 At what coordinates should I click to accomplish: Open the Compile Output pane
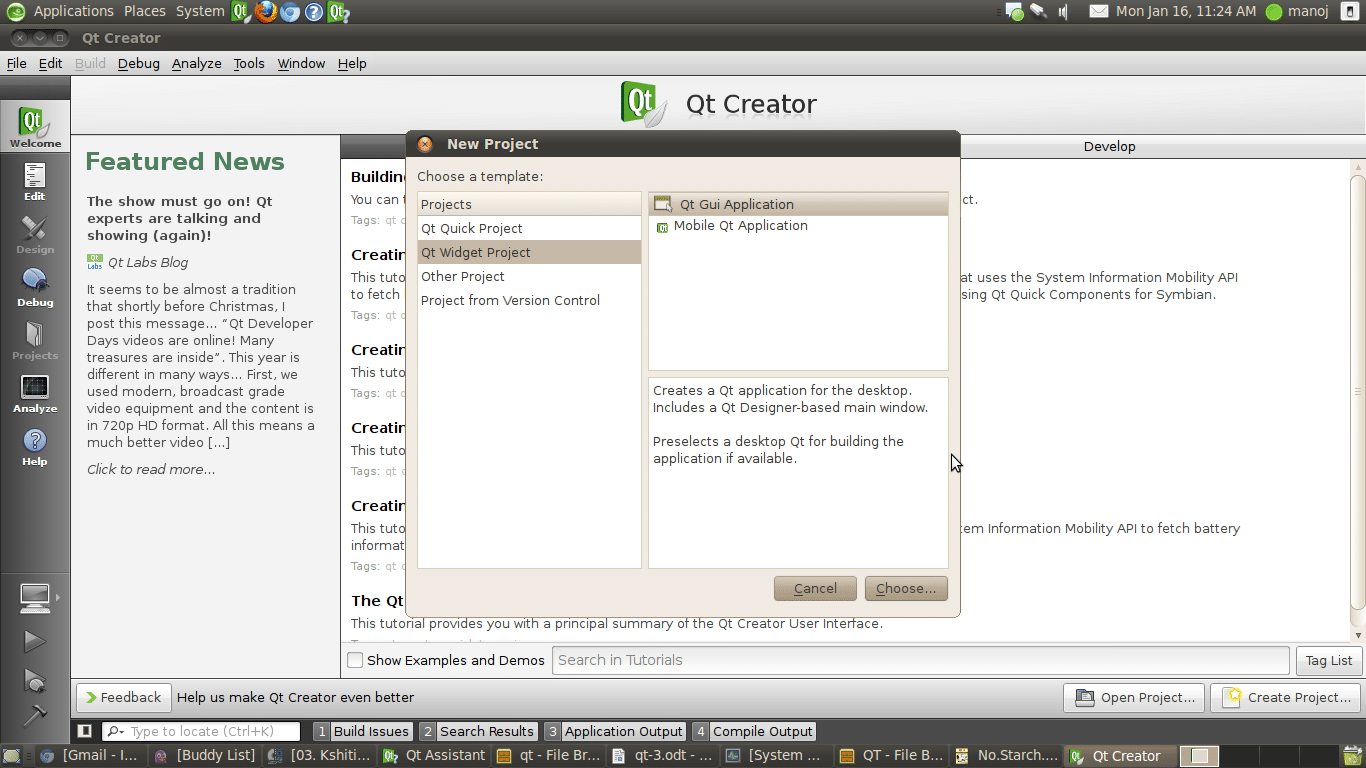click(754, 731)
